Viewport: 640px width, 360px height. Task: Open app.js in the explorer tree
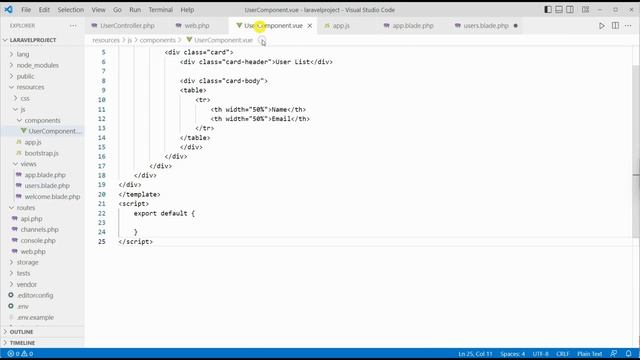click(x=33, y=142)
